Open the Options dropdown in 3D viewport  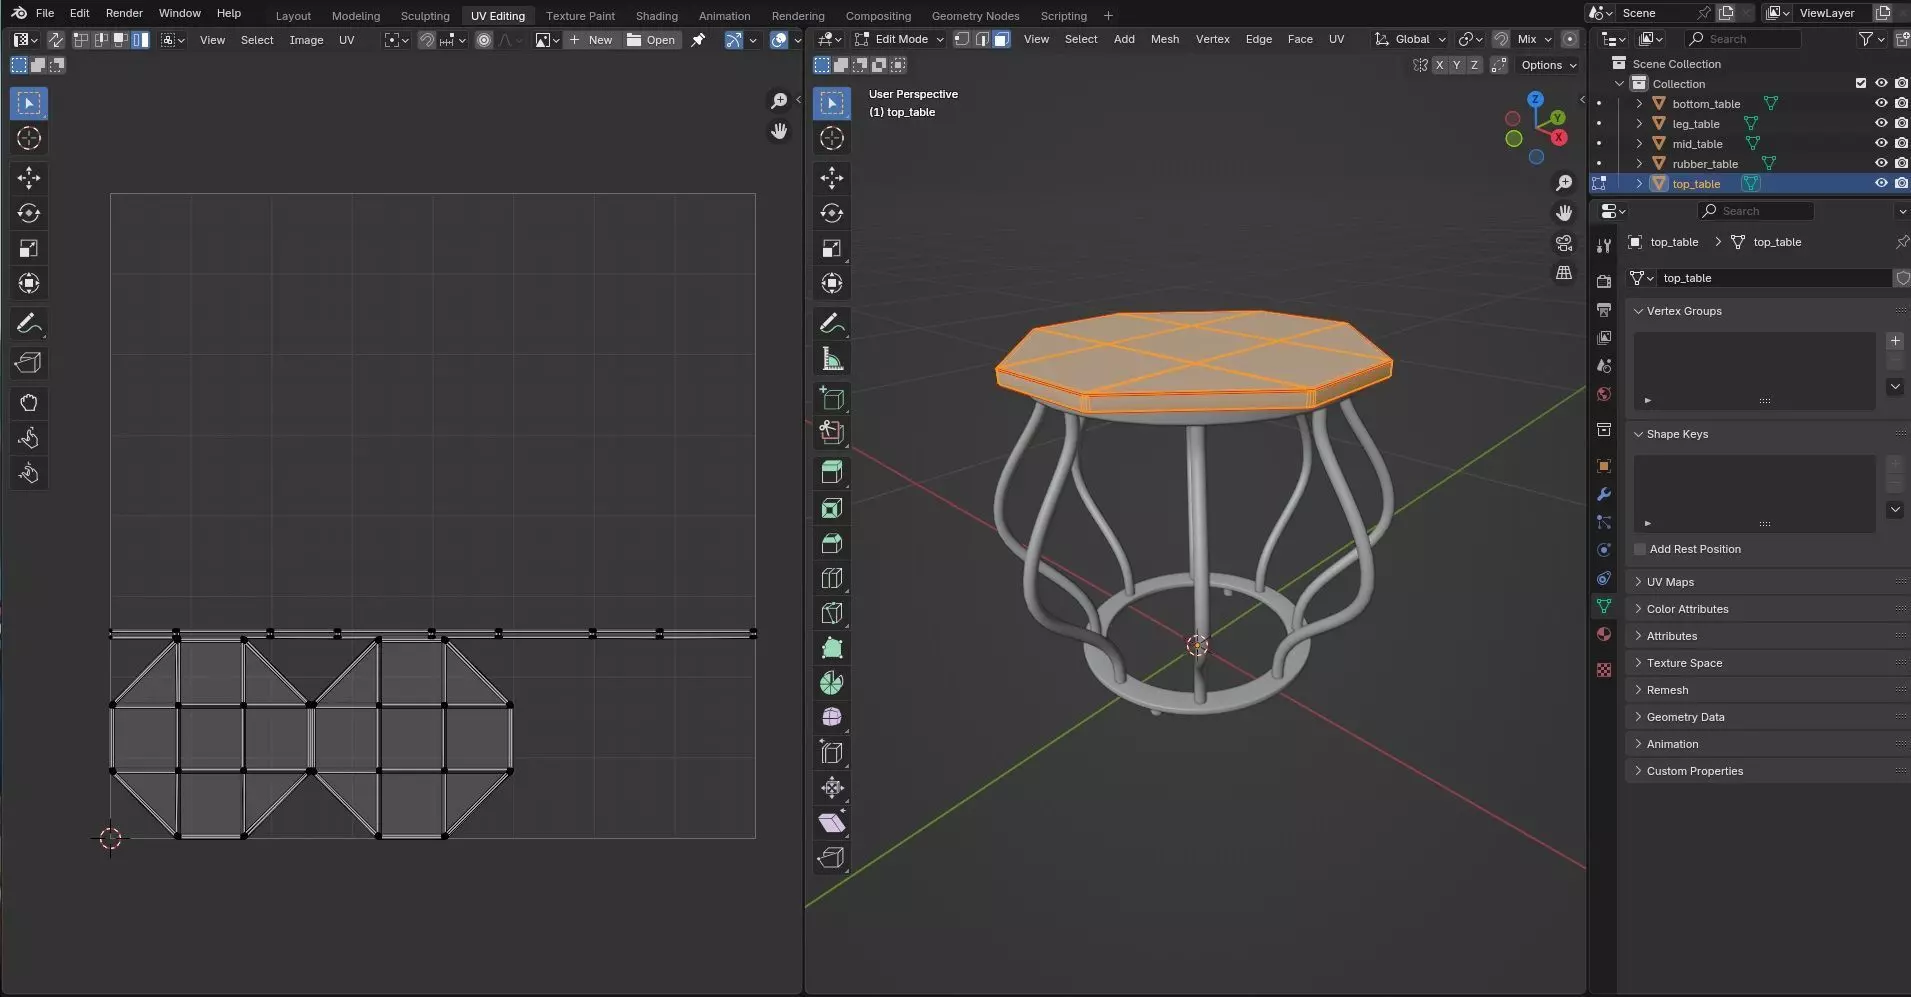click(x=1549, y=65)
